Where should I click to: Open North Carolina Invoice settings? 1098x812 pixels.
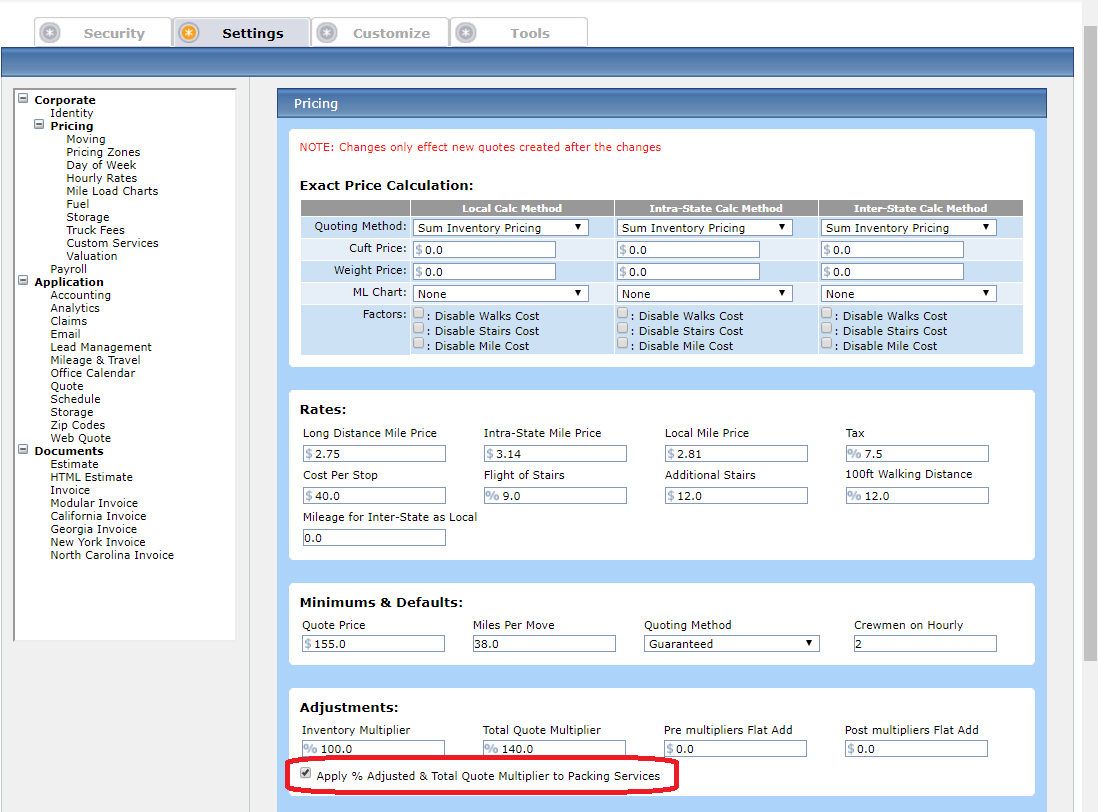click(x=112, y=555)
